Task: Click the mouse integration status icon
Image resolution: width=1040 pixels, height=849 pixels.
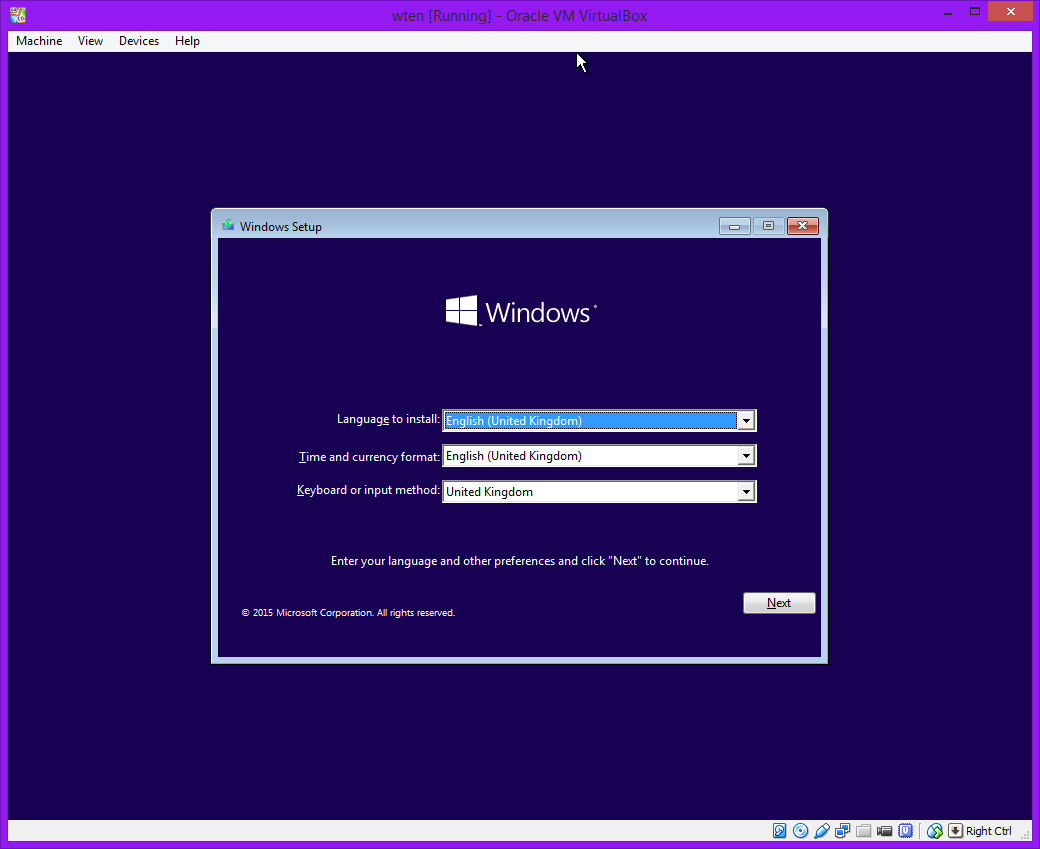Action: tap(935, 831)
